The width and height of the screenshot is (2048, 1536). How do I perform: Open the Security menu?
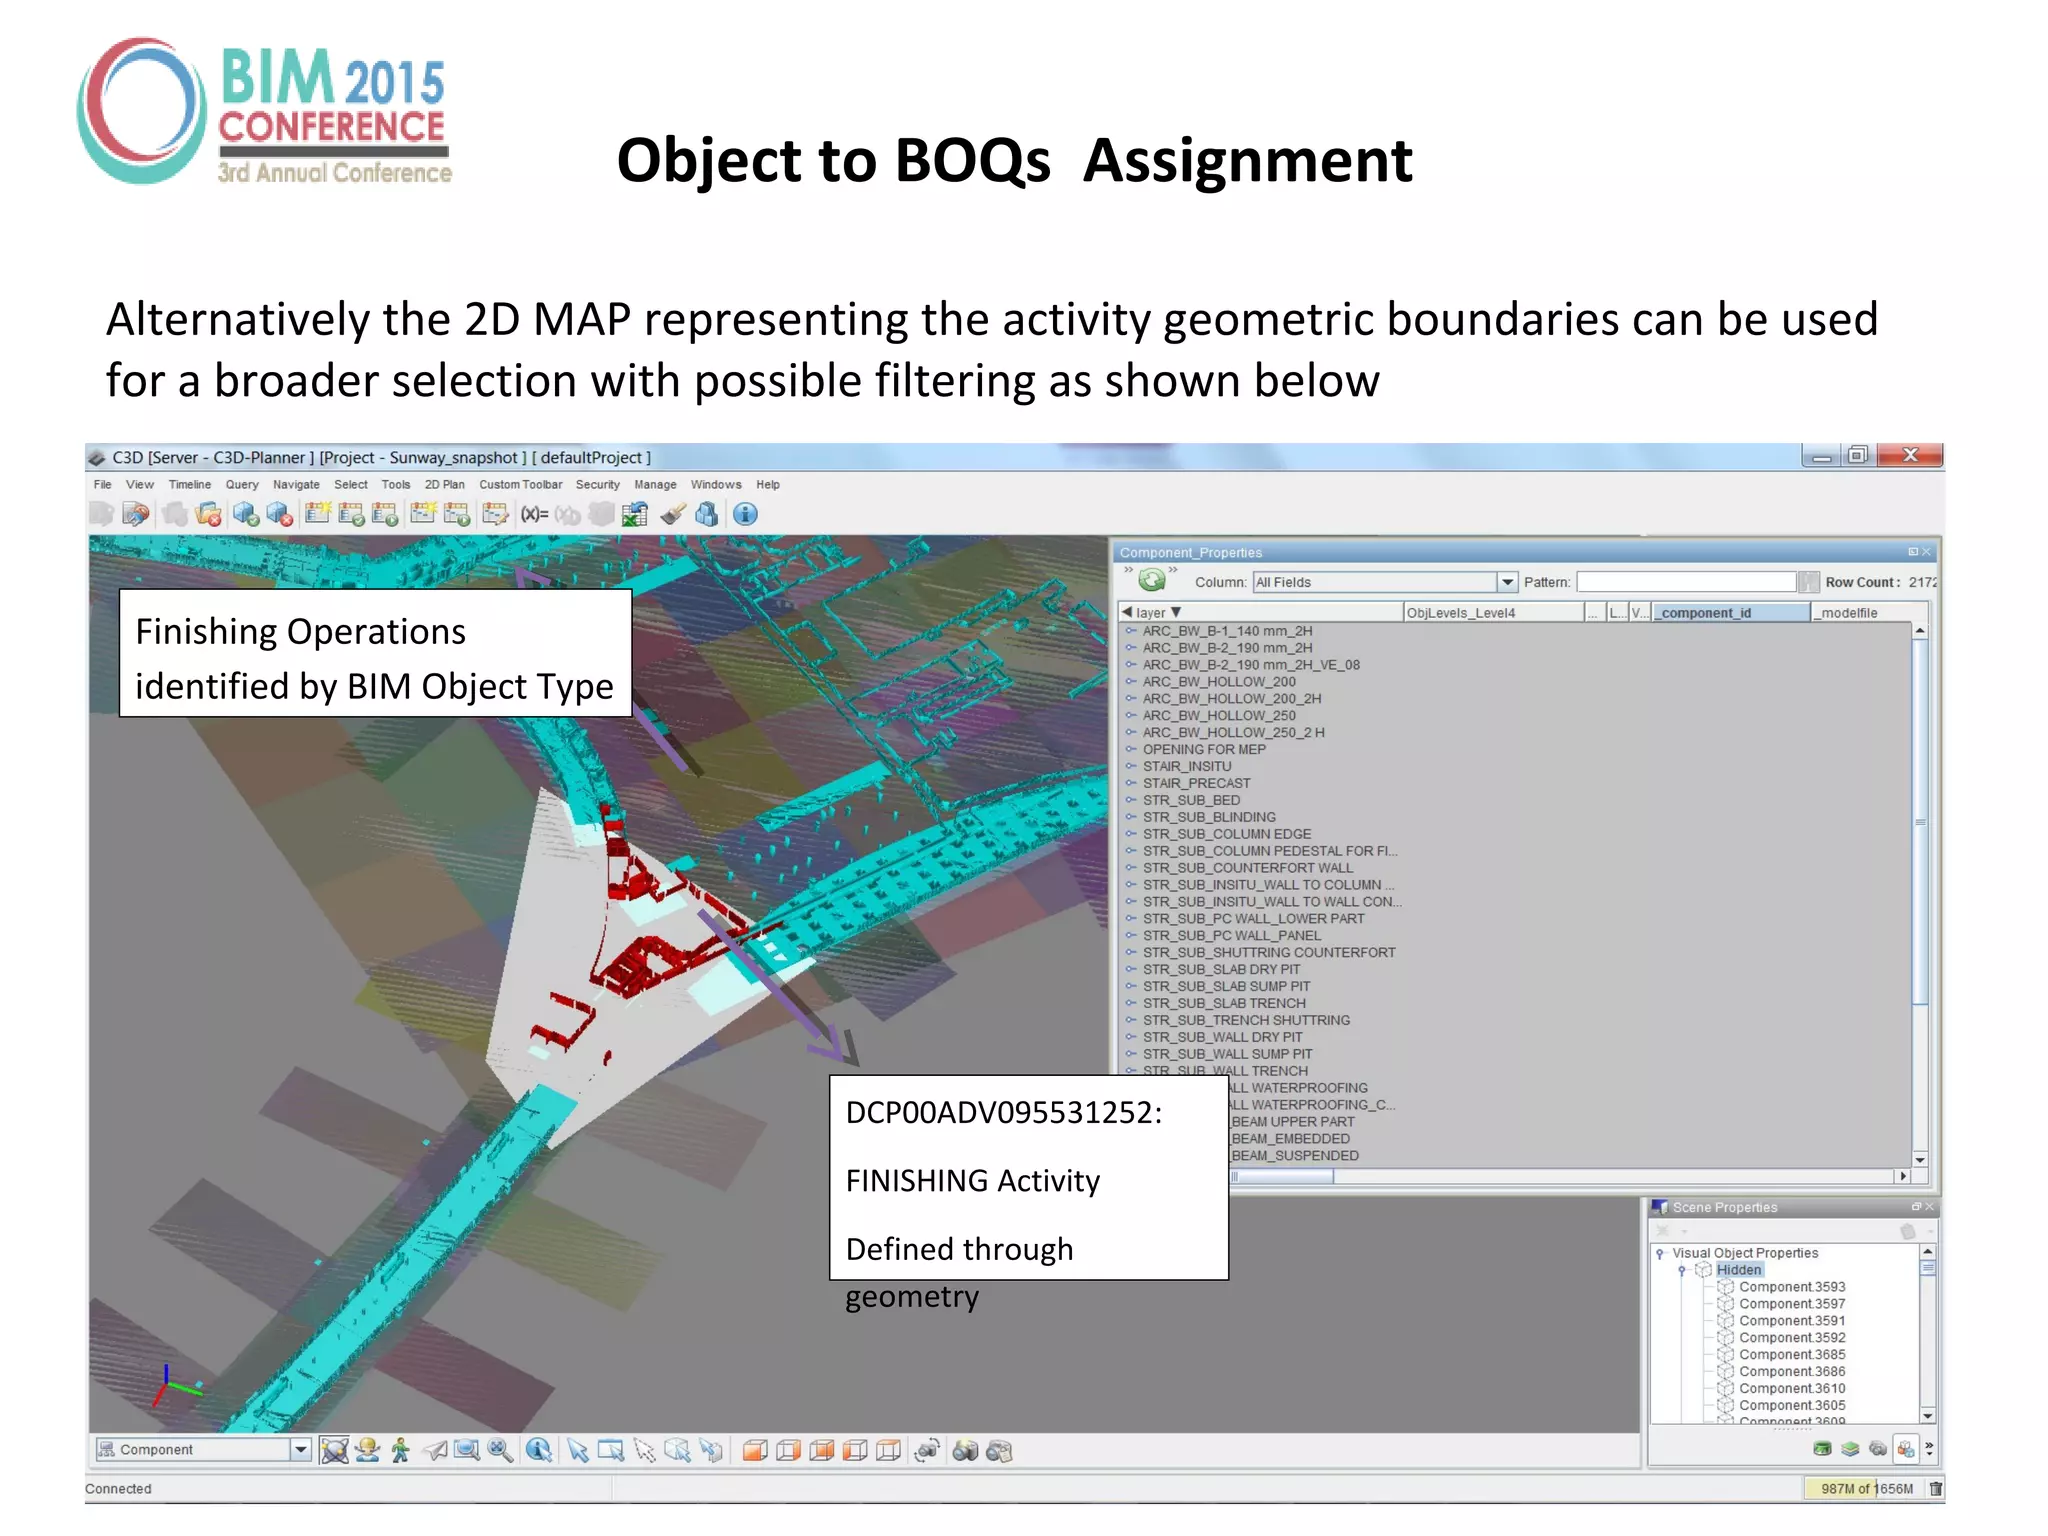598,484
